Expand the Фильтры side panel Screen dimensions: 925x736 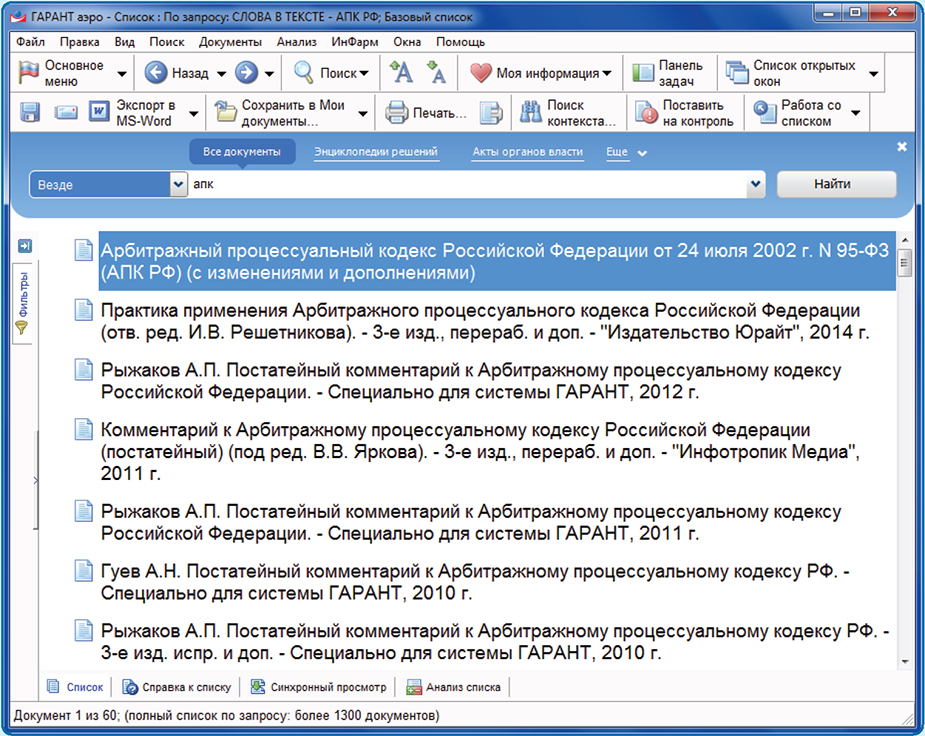(24, 302)
